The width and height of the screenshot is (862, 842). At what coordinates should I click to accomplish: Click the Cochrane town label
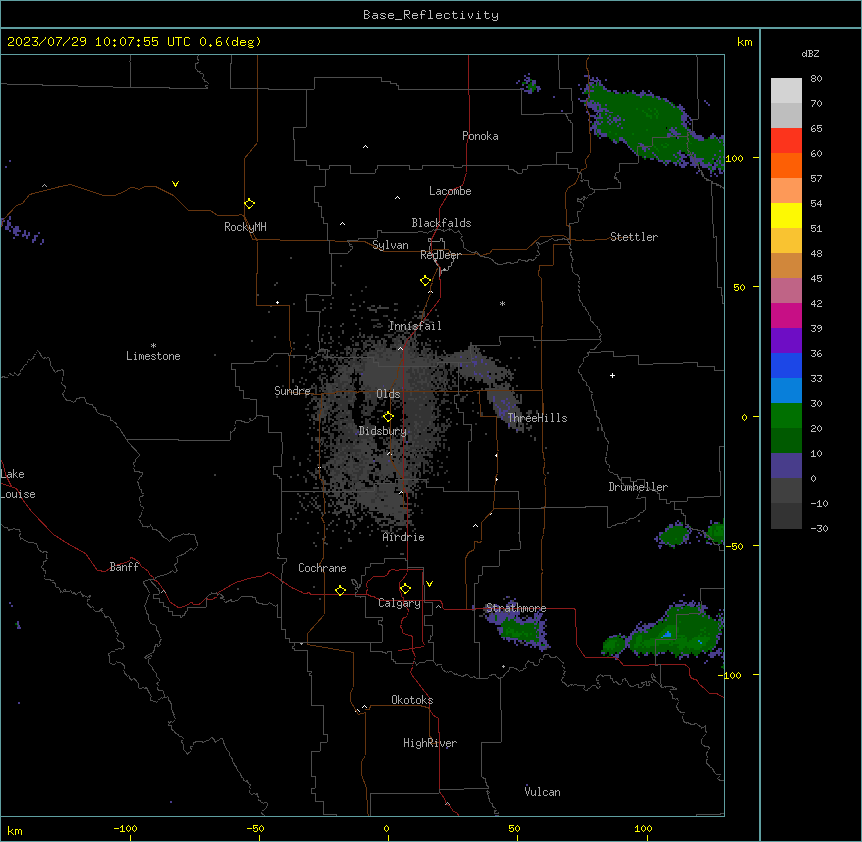(x=322, y=568)
